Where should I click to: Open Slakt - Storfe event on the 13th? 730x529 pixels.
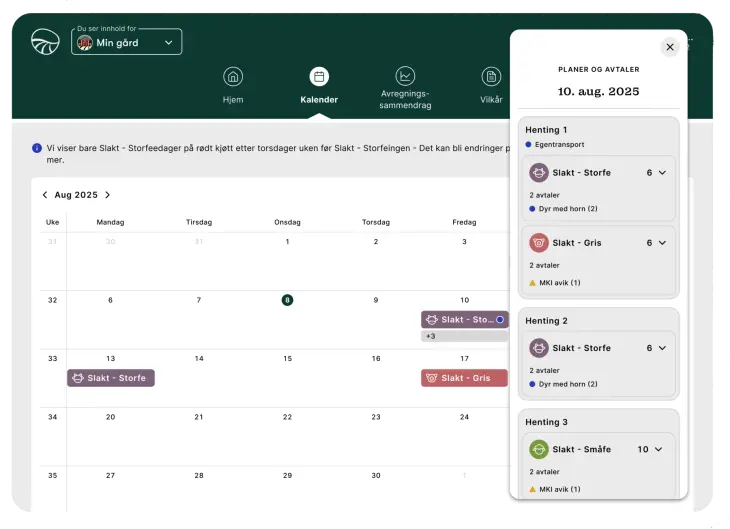(x=111, y=378)
